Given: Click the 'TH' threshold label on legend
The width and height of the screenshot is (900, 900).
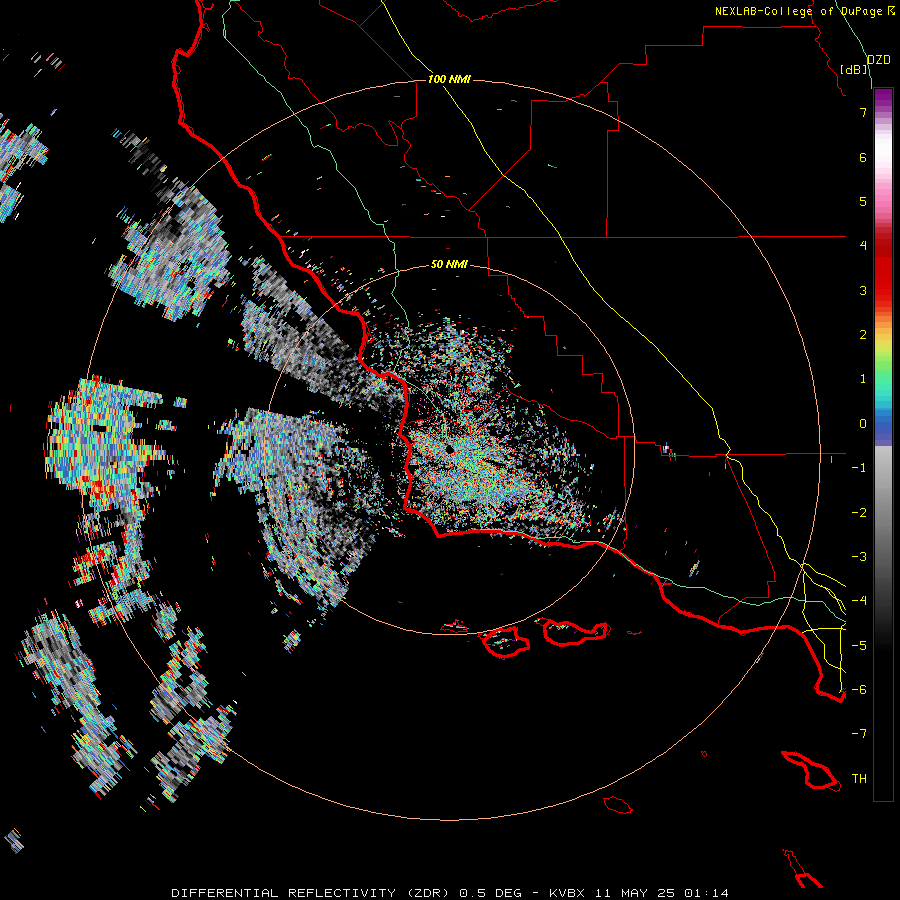Looking at the screenshot, I should tap(859, 779).
